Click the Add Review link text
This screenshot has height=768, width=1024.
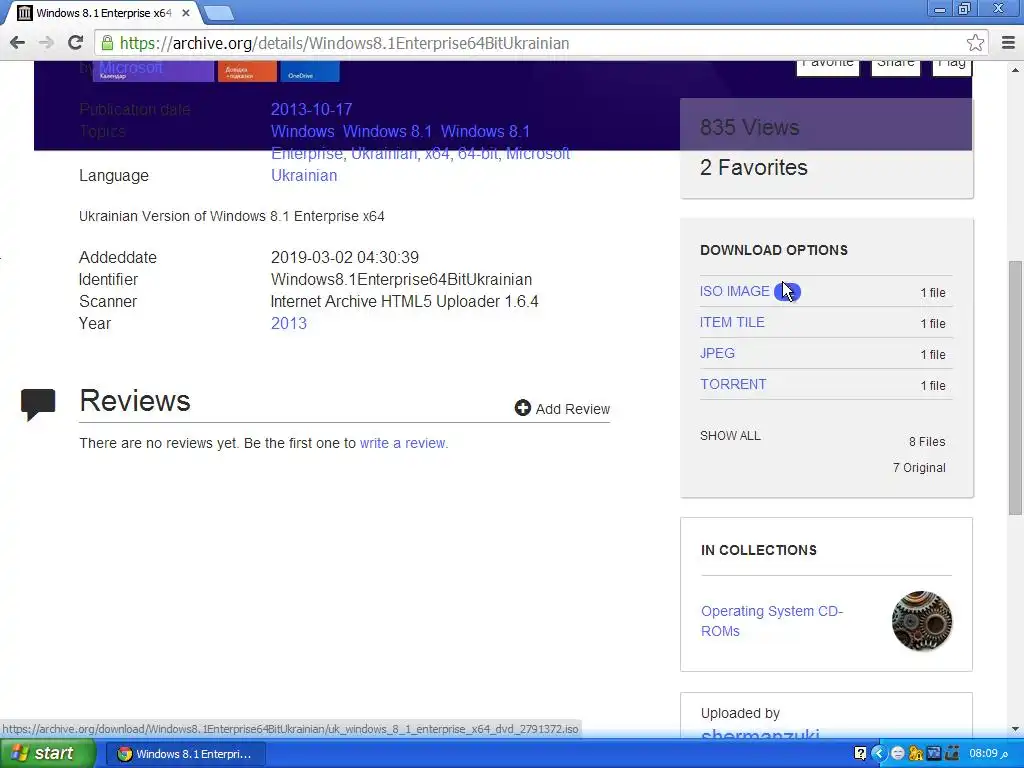[573, 409]
